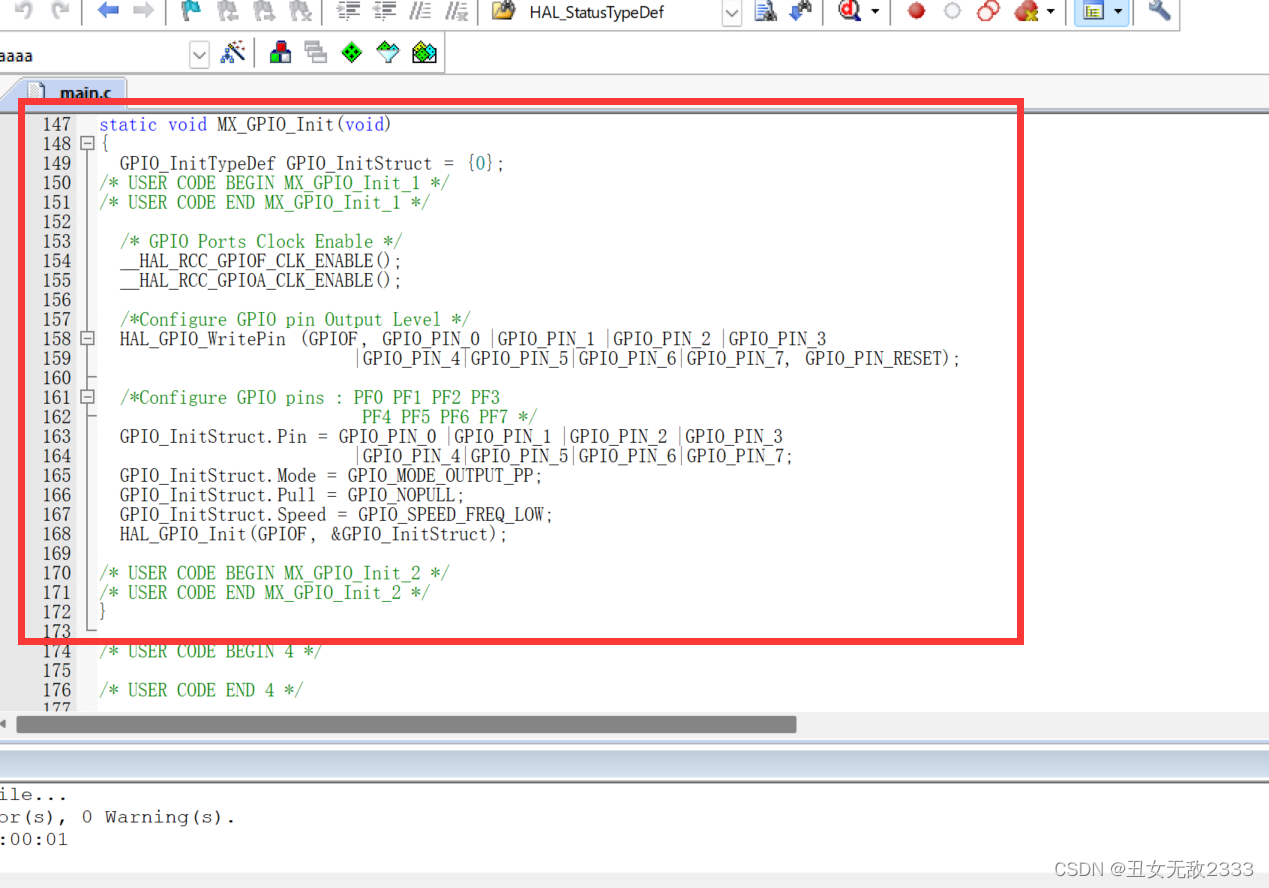Open Manage Run-Time Environment green diamond
Image resolution: width=1269 pixels, height=888 pixels.
[x=352, y=53]
